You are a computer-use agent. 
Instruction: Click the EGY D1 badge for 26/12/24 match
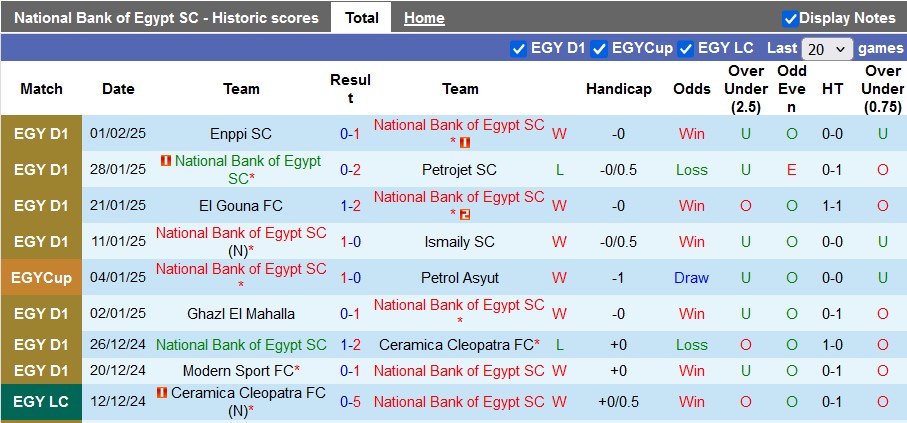click(41, 345)
